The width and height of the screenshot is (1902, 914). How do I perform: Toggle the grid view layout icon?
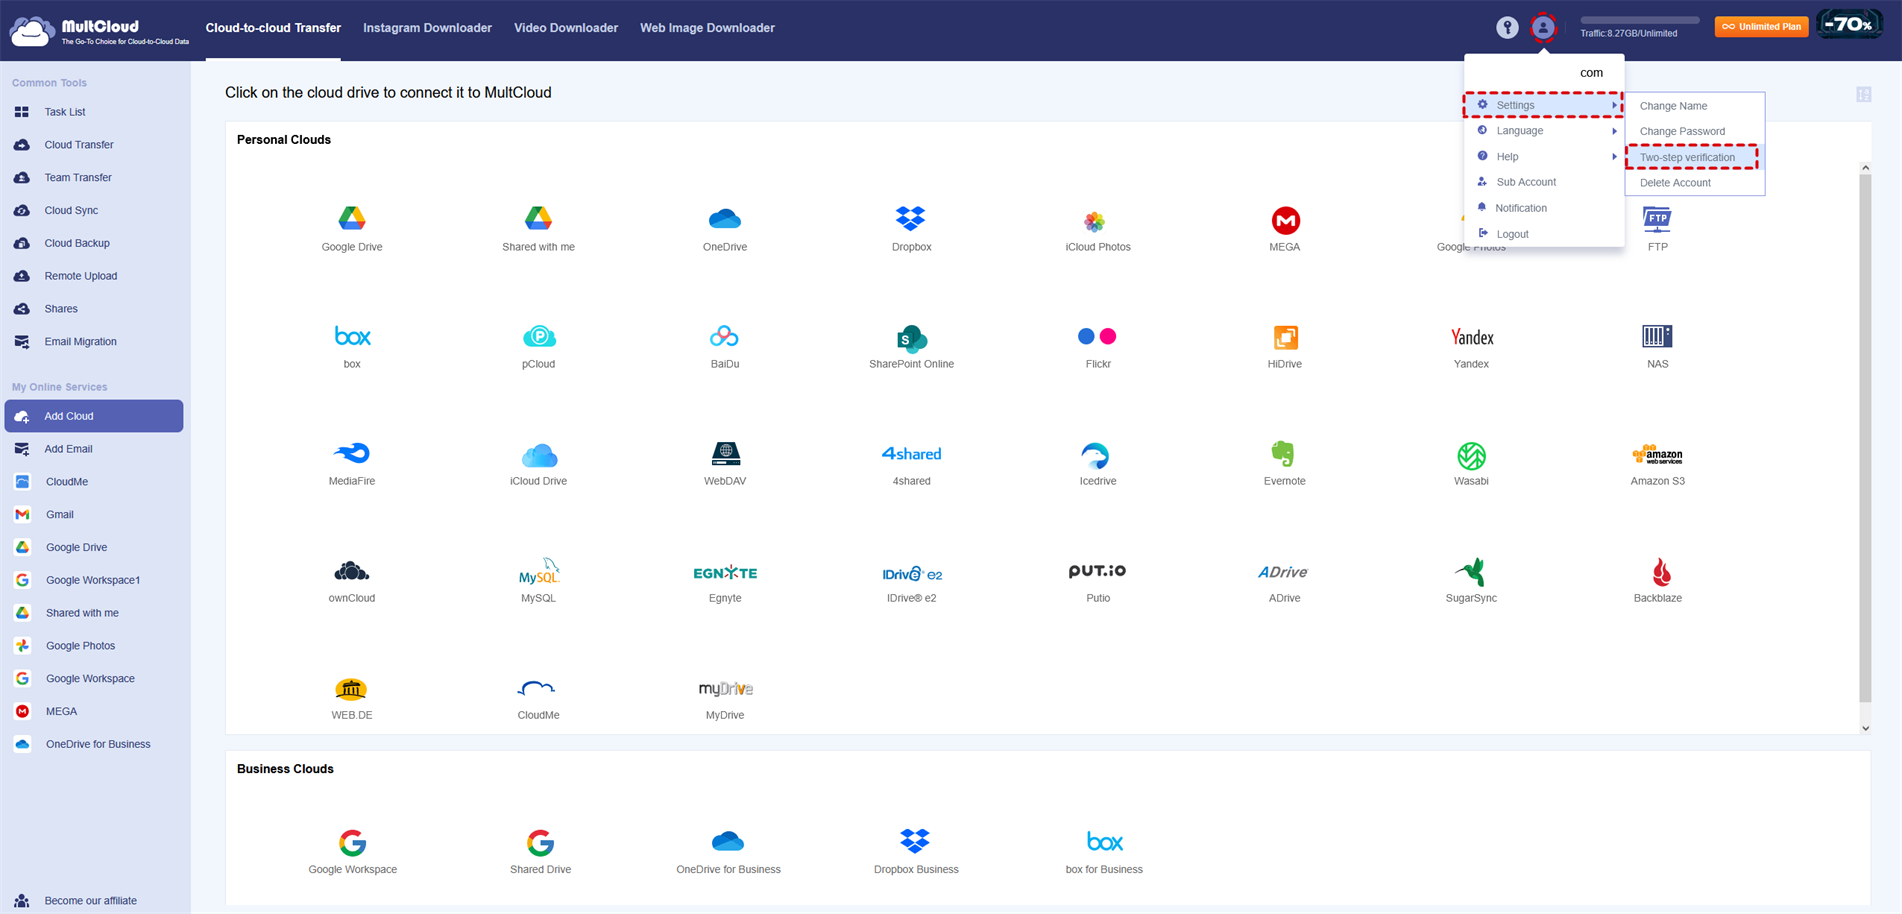1864,94
